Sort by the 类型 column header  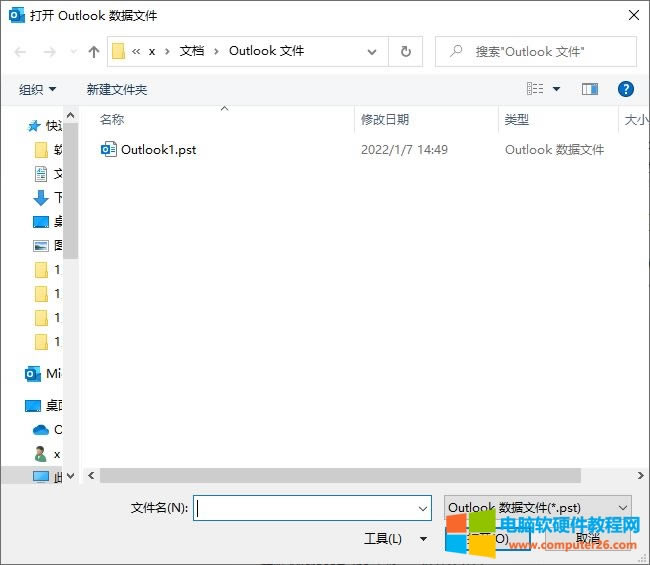517,120
